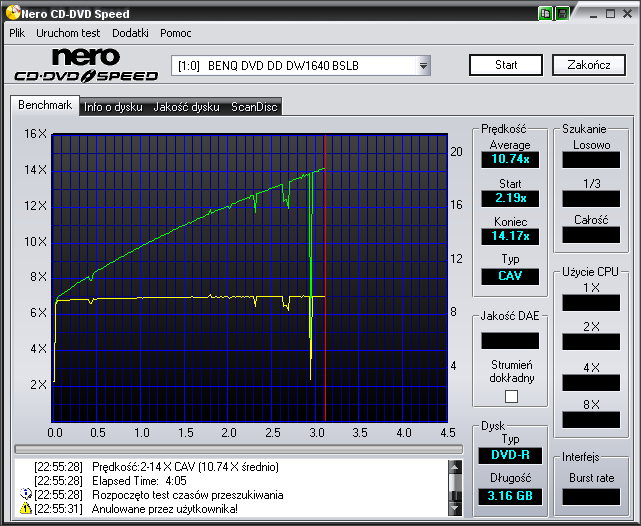Click the log scrollbar up arrow
Viewport: 641px width, 526px height.
(455, 466)
